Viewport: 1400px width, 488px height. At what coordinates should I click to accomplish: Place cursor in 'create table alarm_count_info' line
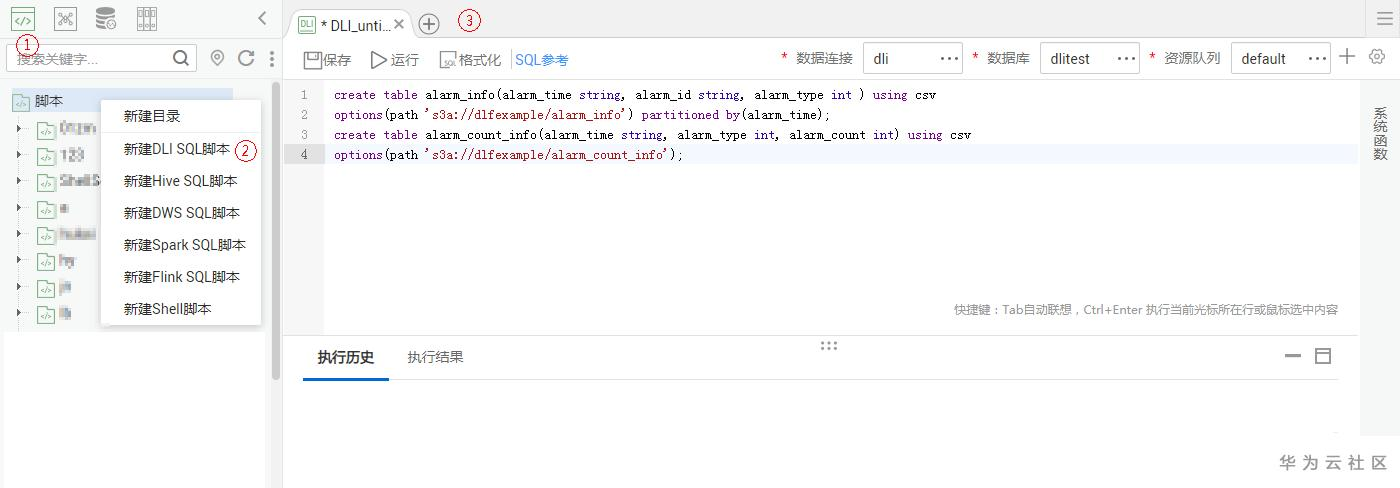[652, 135]
